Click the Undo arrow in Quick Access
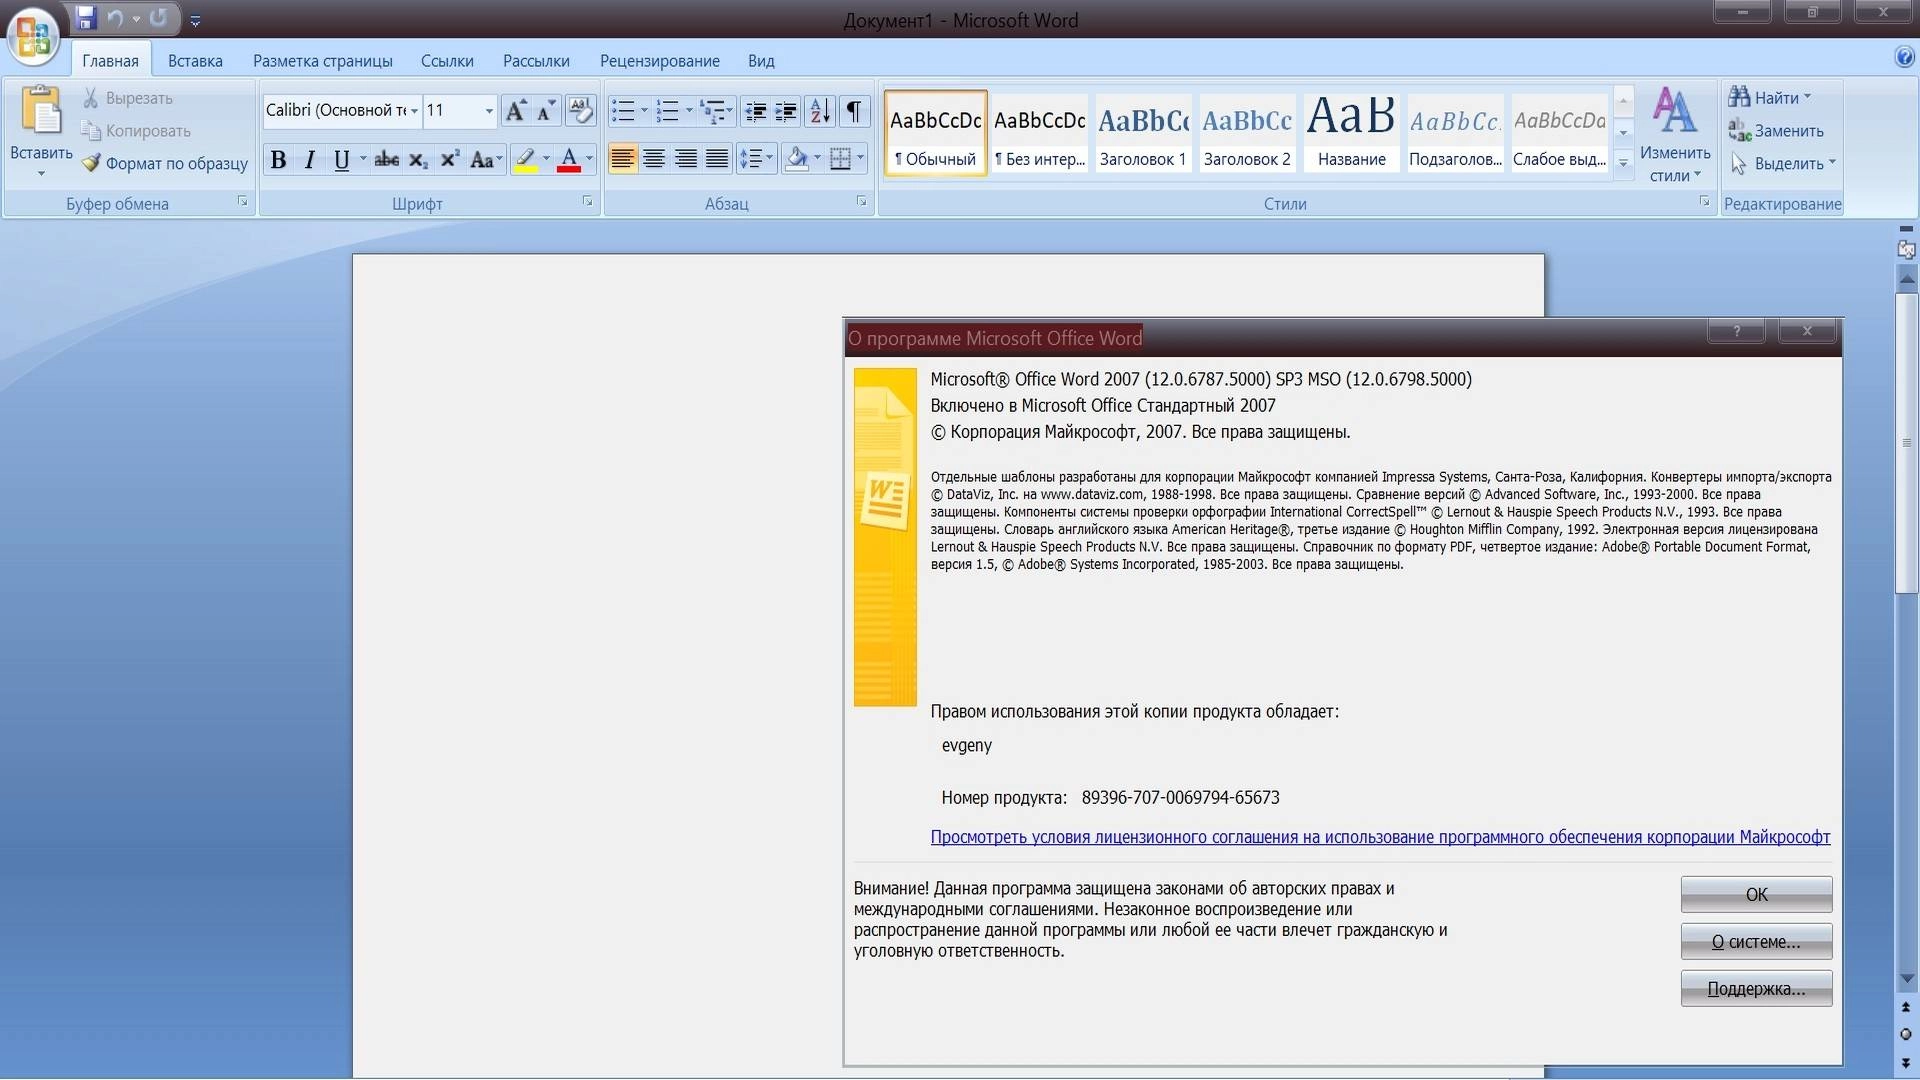Screen dimensions: 1920x1080 tap(115, 18)
